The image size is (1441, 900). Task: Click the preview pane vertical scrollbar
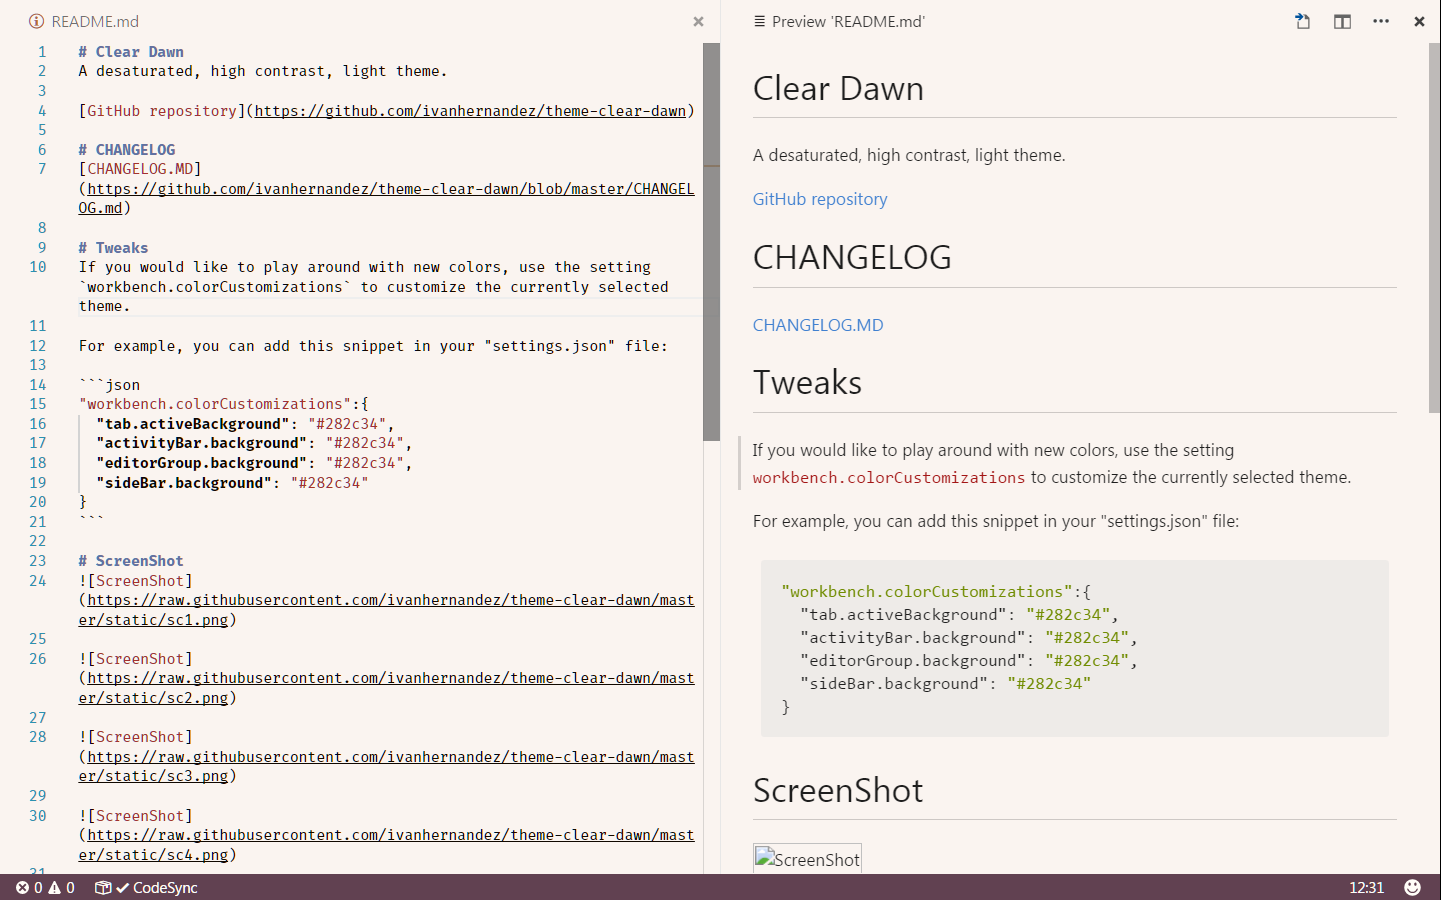click(x=1434, y=228)
